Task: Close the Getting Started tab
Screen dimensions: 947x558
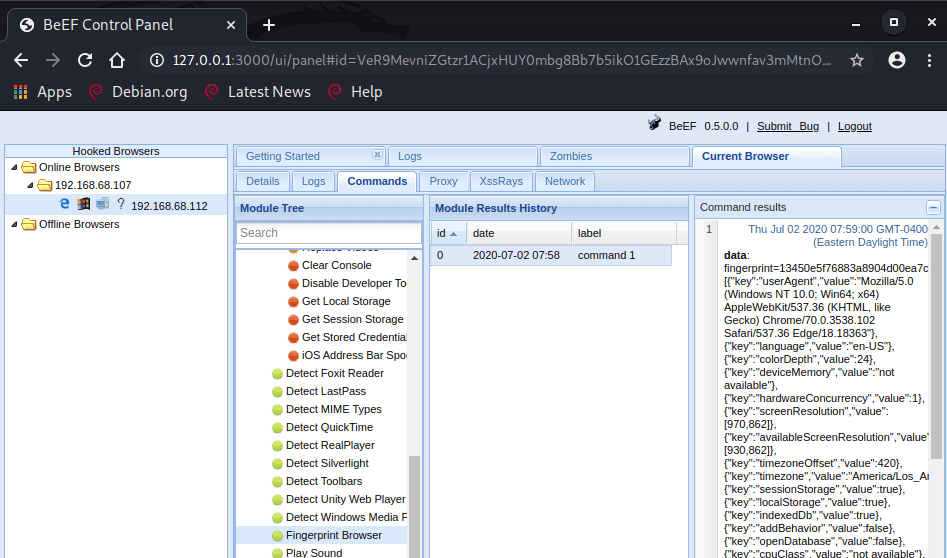Action: (x=377, y=155)
